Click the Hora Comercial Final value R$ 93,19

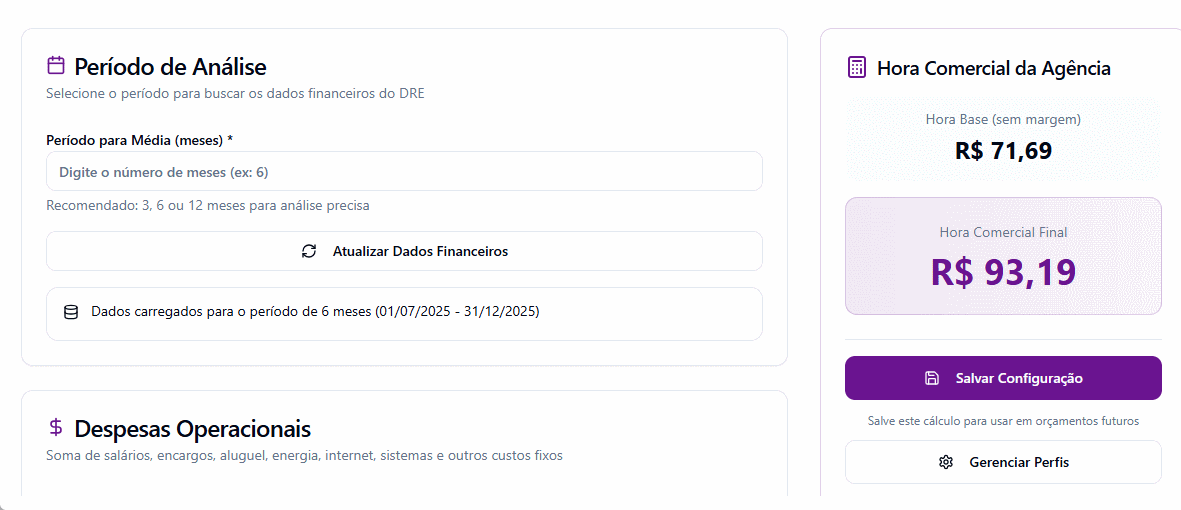coord(1003,272)
